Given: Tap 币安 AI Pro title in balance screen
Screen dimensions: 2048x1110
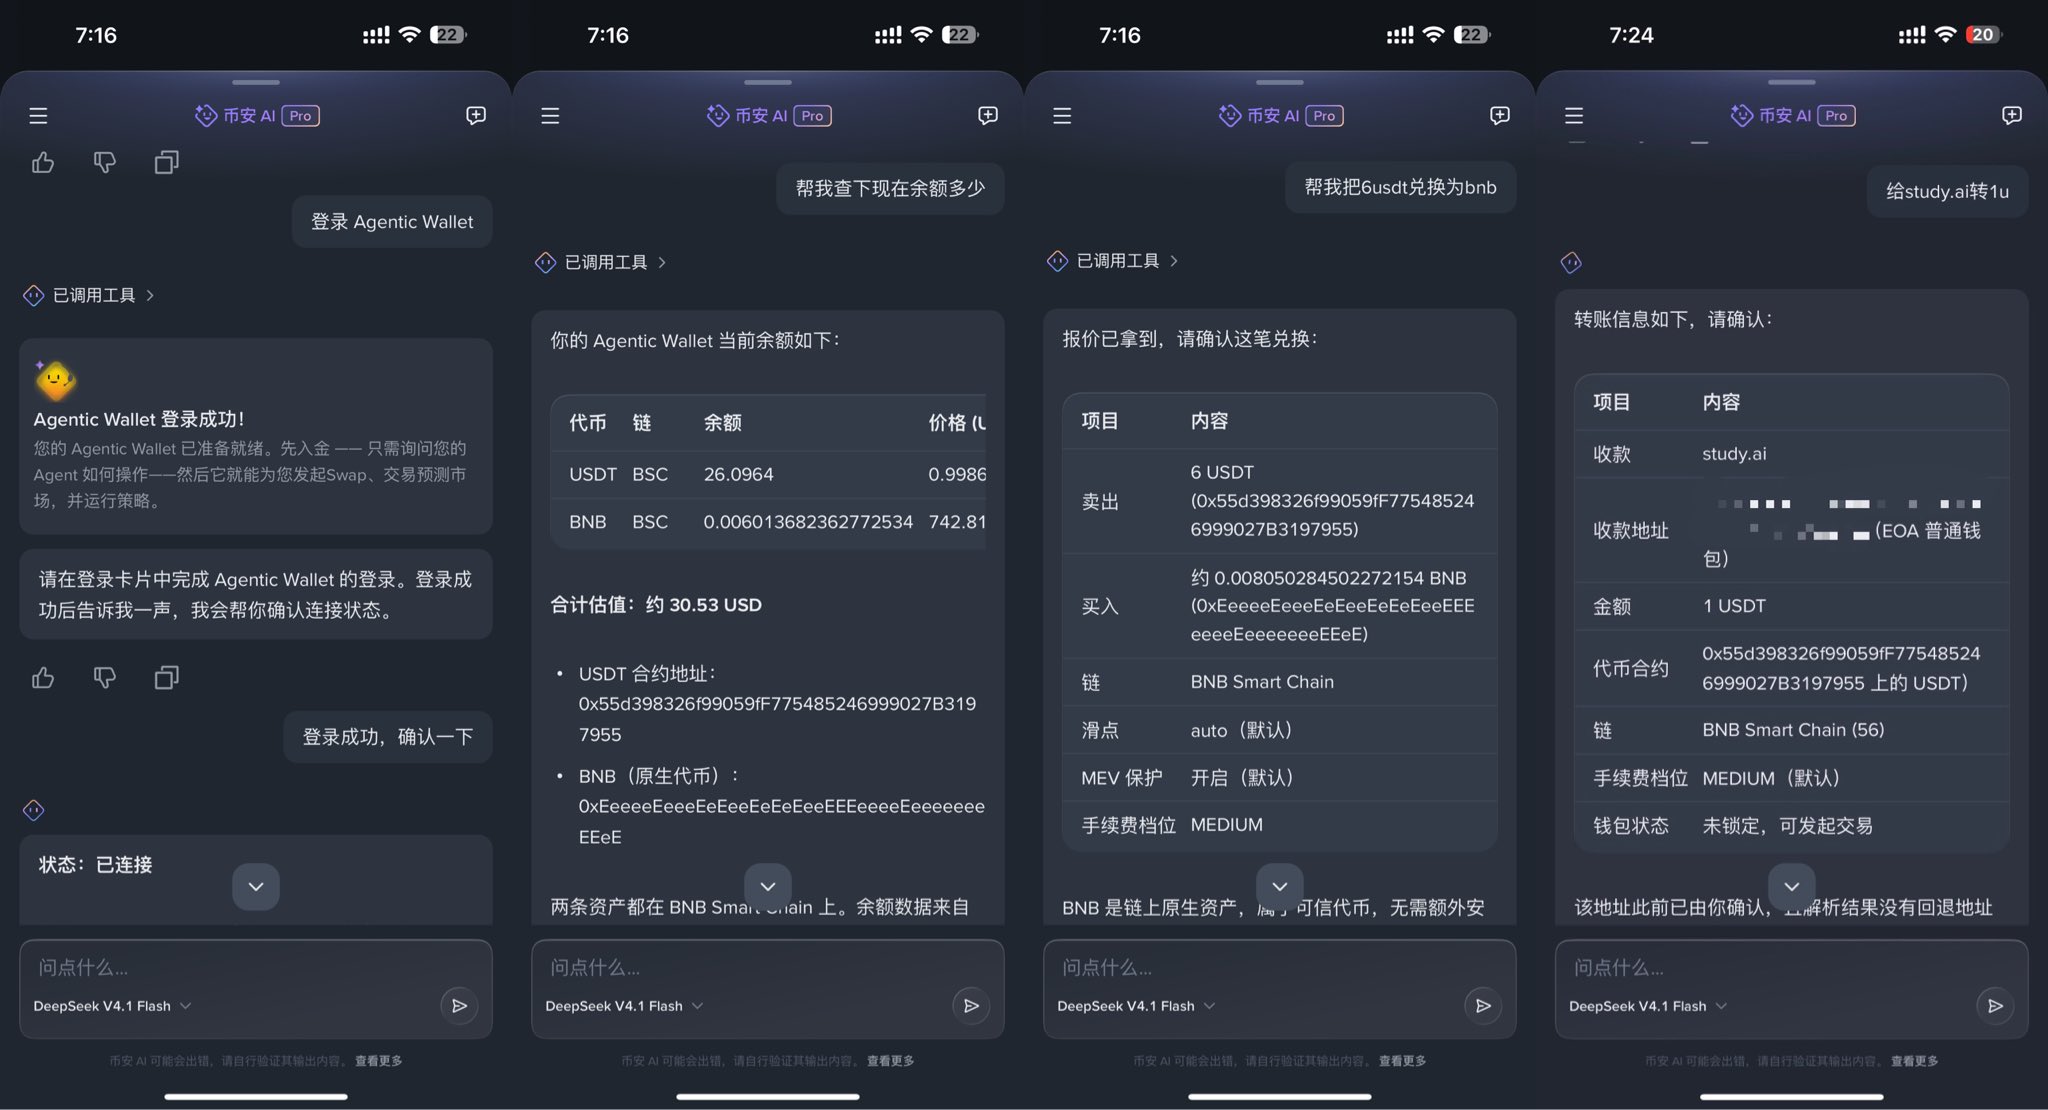Looking at the screenshot, I should (x=768, y=116).
